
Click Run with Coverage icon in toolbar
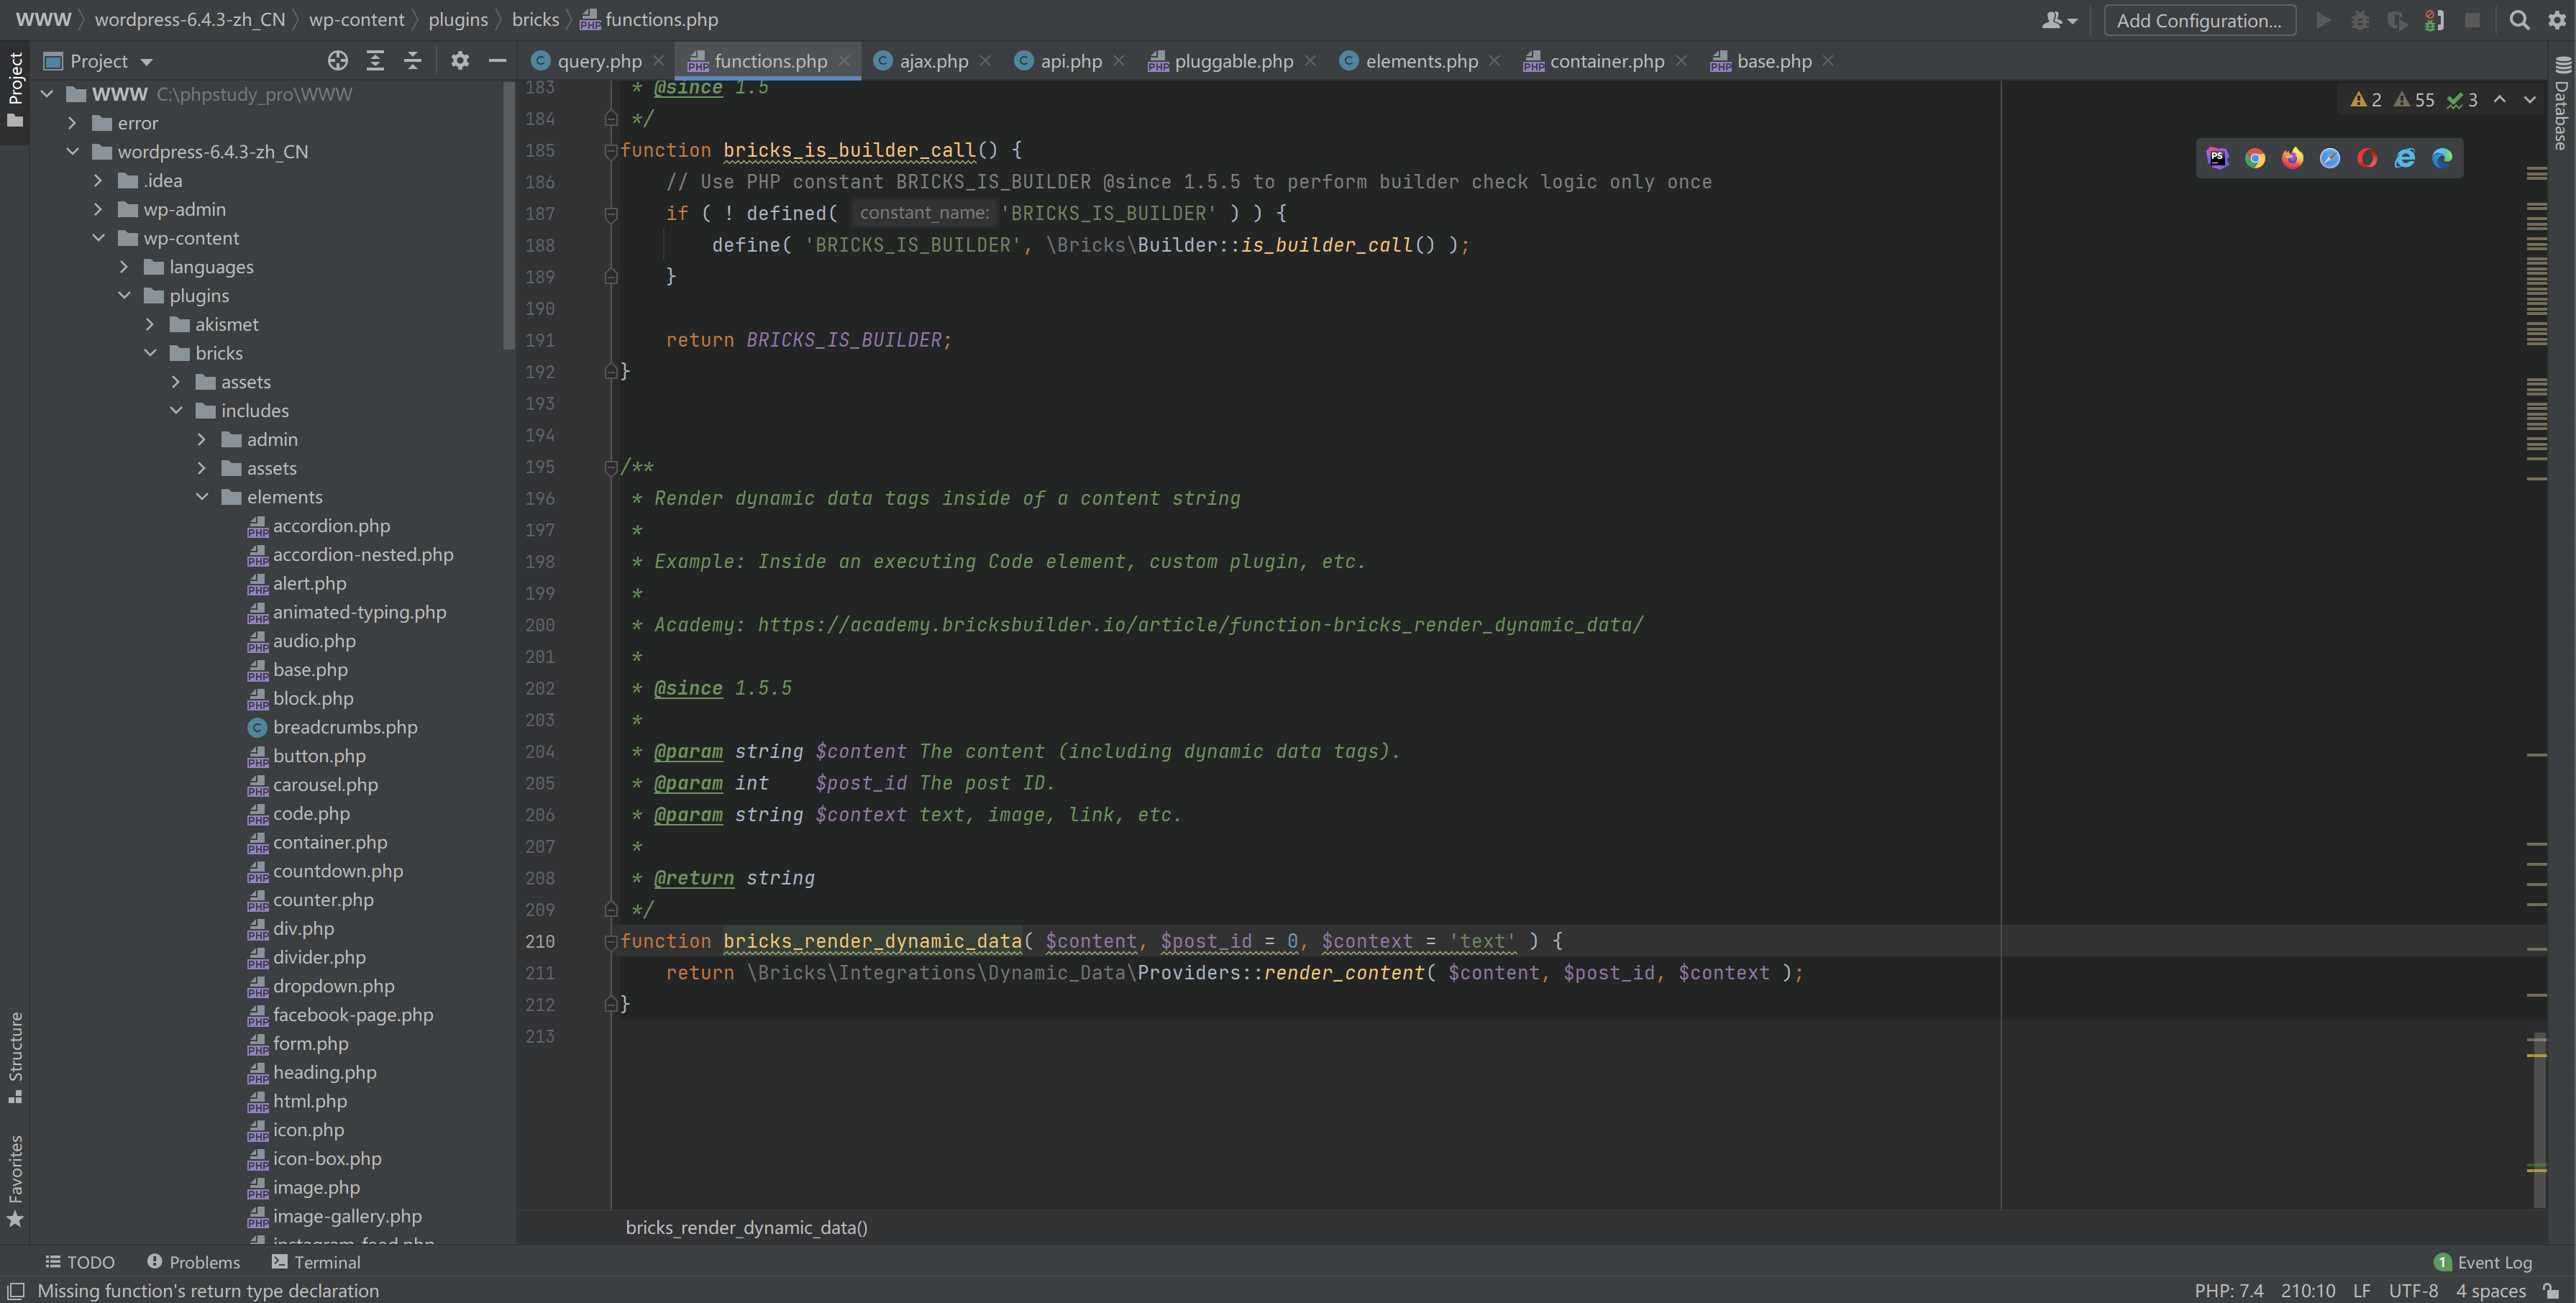2397,20
